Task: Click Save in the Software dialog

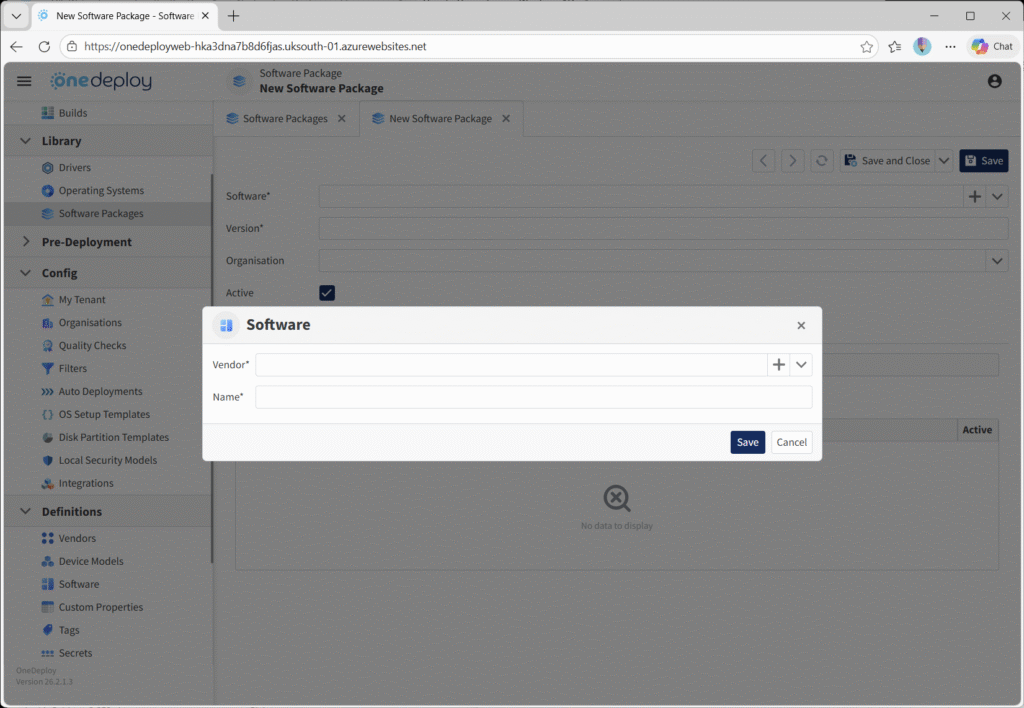Action: [748, 442]
